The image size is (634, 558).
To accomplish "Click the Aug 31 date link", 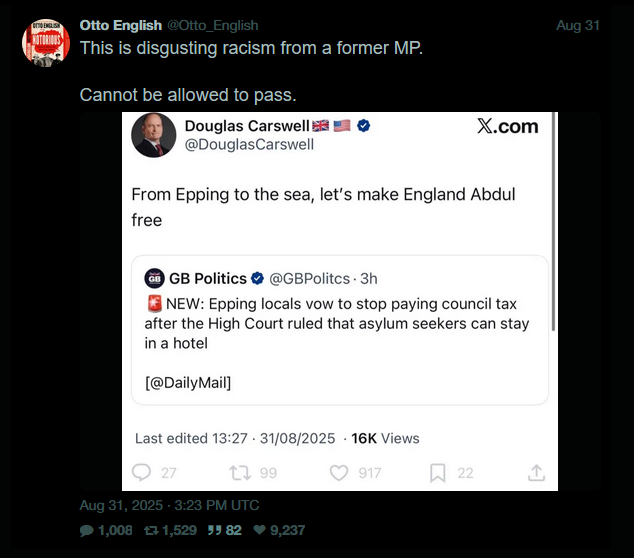I will tap(577, 25).
